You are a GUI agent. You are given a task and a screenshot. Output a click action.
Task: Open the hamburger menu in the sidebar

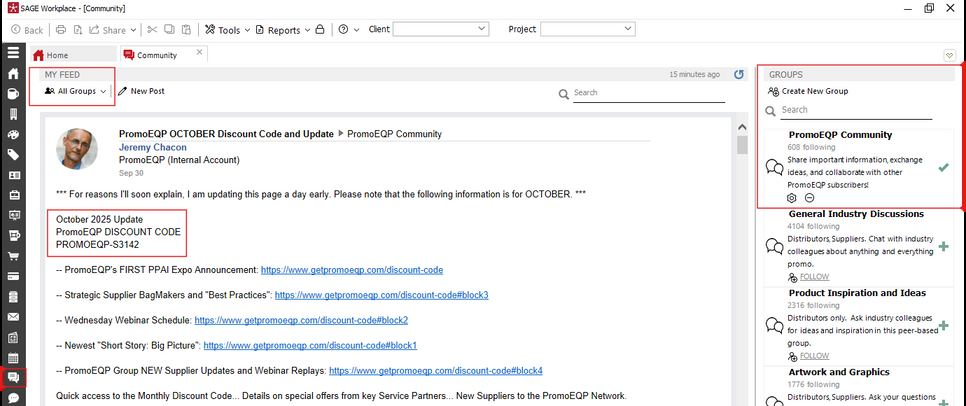tap(13, 53)
